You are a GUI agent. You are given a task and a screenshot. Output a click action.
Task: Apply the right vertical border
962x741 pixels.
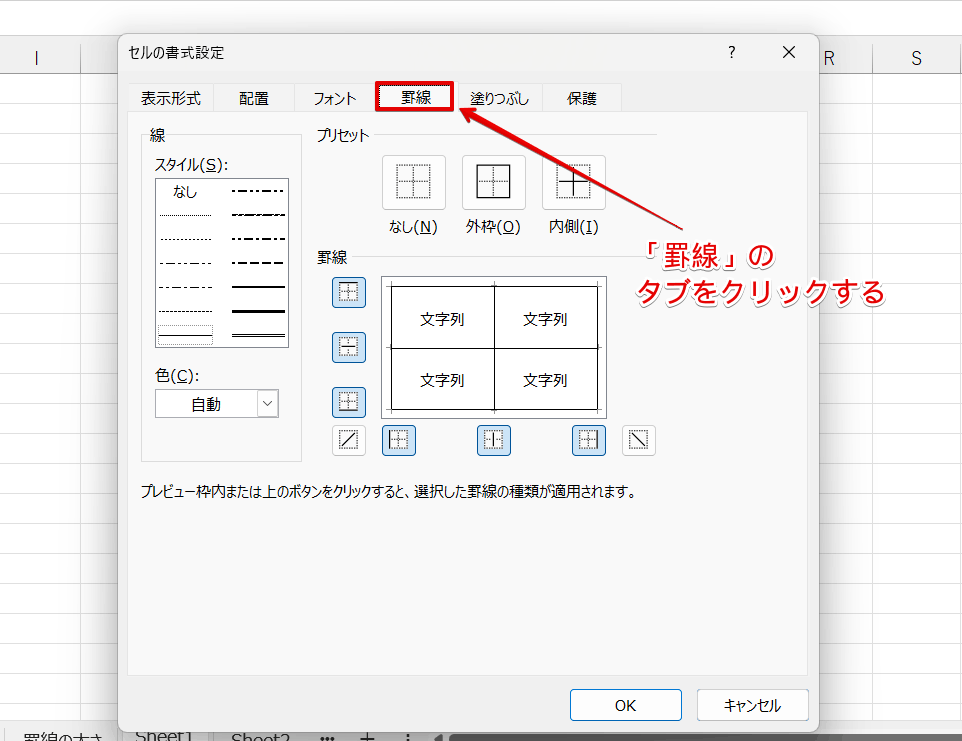pyautogui.click(x=588, y=440)
